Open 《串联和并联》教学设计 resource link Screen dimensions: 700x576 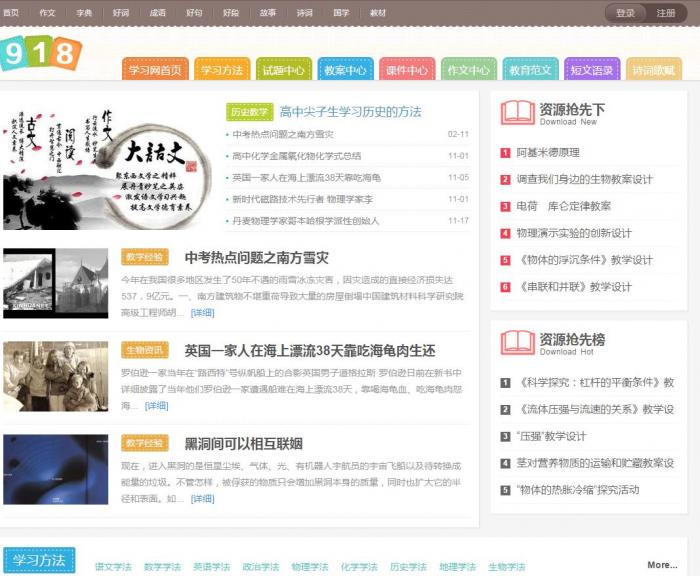point(574,286)
